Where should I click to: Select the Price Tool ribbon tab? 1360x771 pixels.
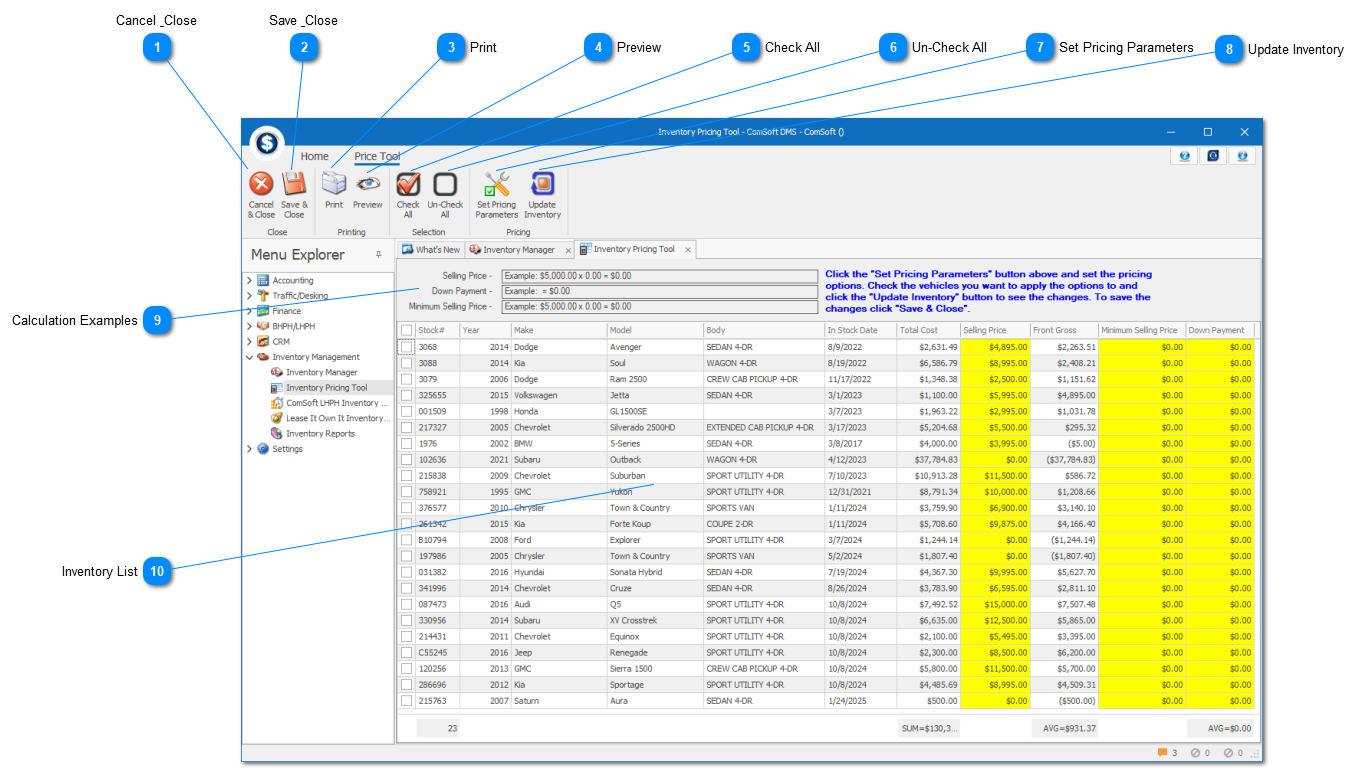[377, 156]
